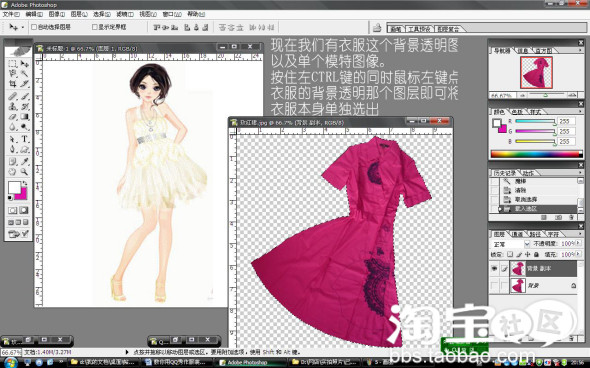590x368 pixels.
Task: Toggle link box of 背景 layer
Action: (504, 286)
